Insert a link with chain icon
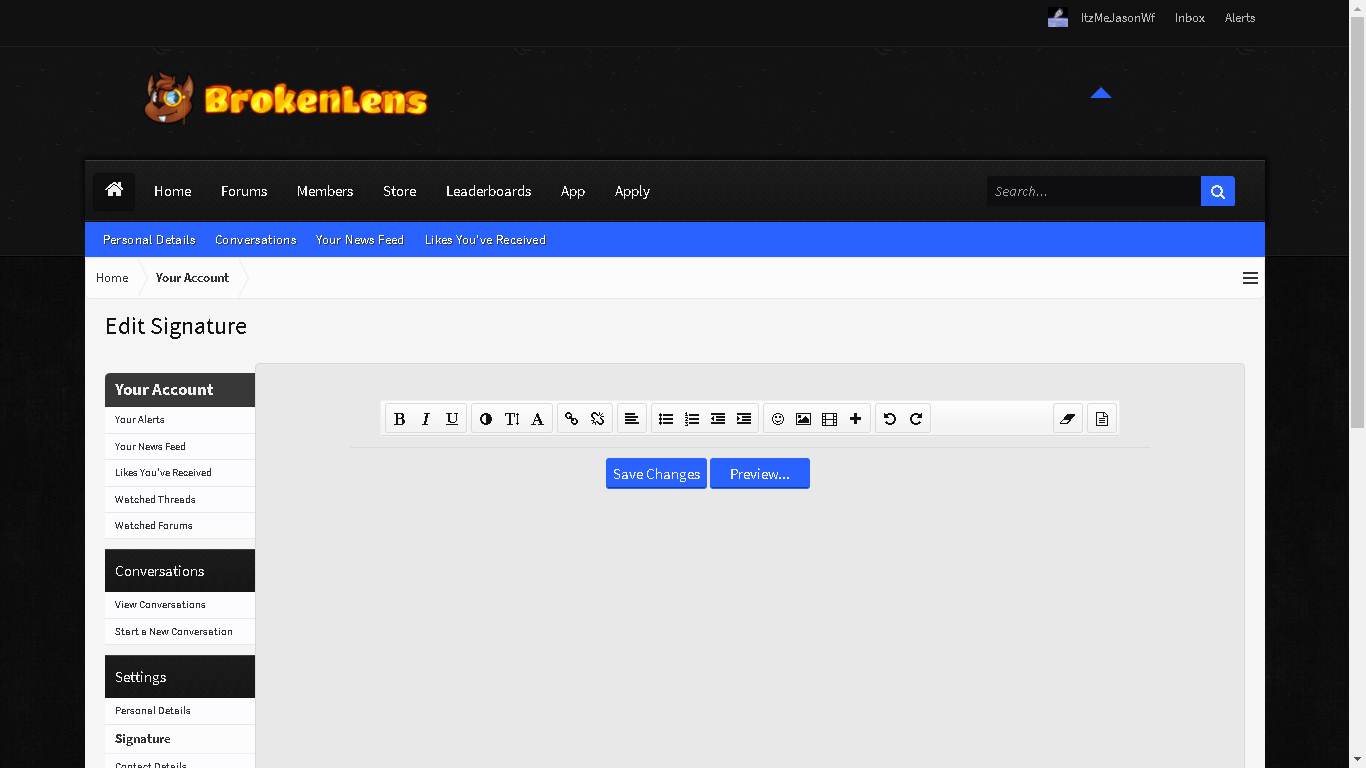 click(572, 419)
